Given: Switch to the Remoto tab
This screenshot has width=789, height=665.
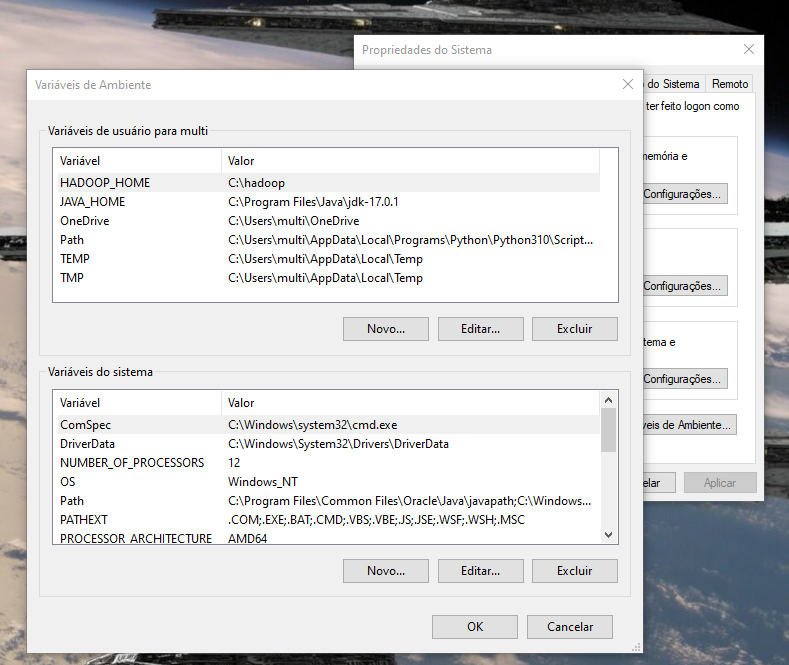Looking at the screenshot, I should [x=730, y=84].
